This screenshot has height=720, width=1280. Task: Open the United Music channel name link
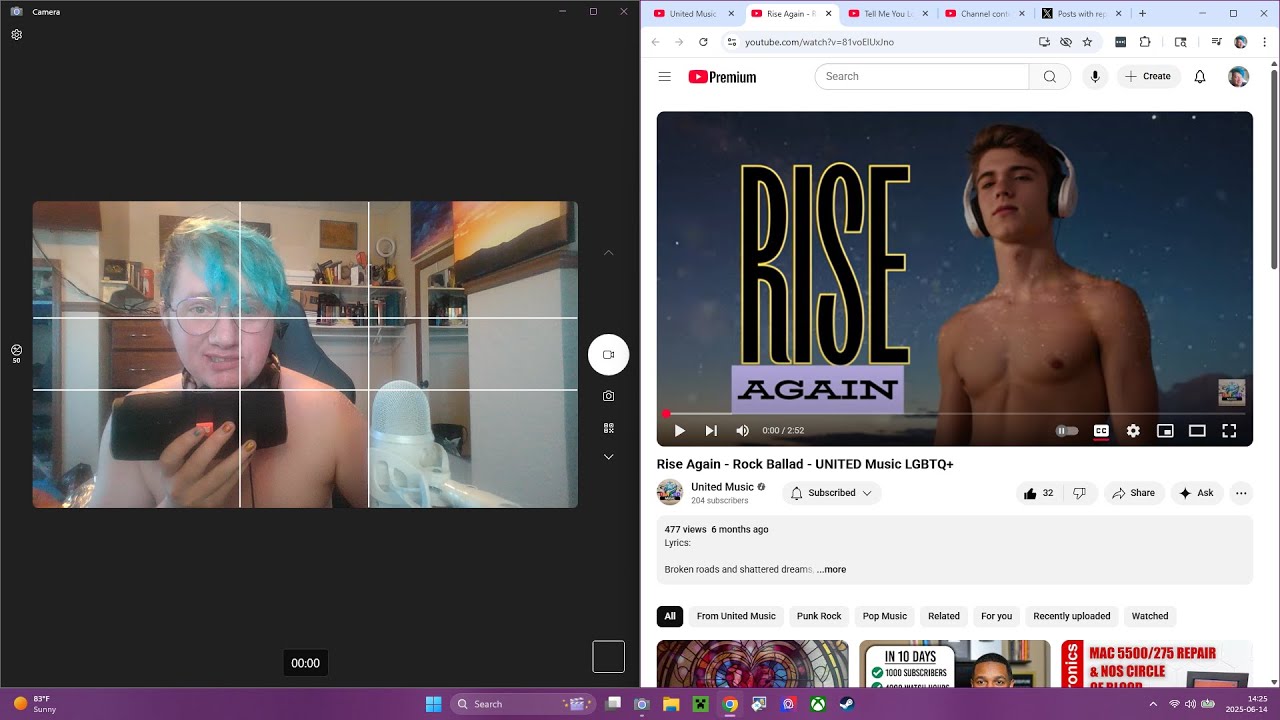click(722, 487)
